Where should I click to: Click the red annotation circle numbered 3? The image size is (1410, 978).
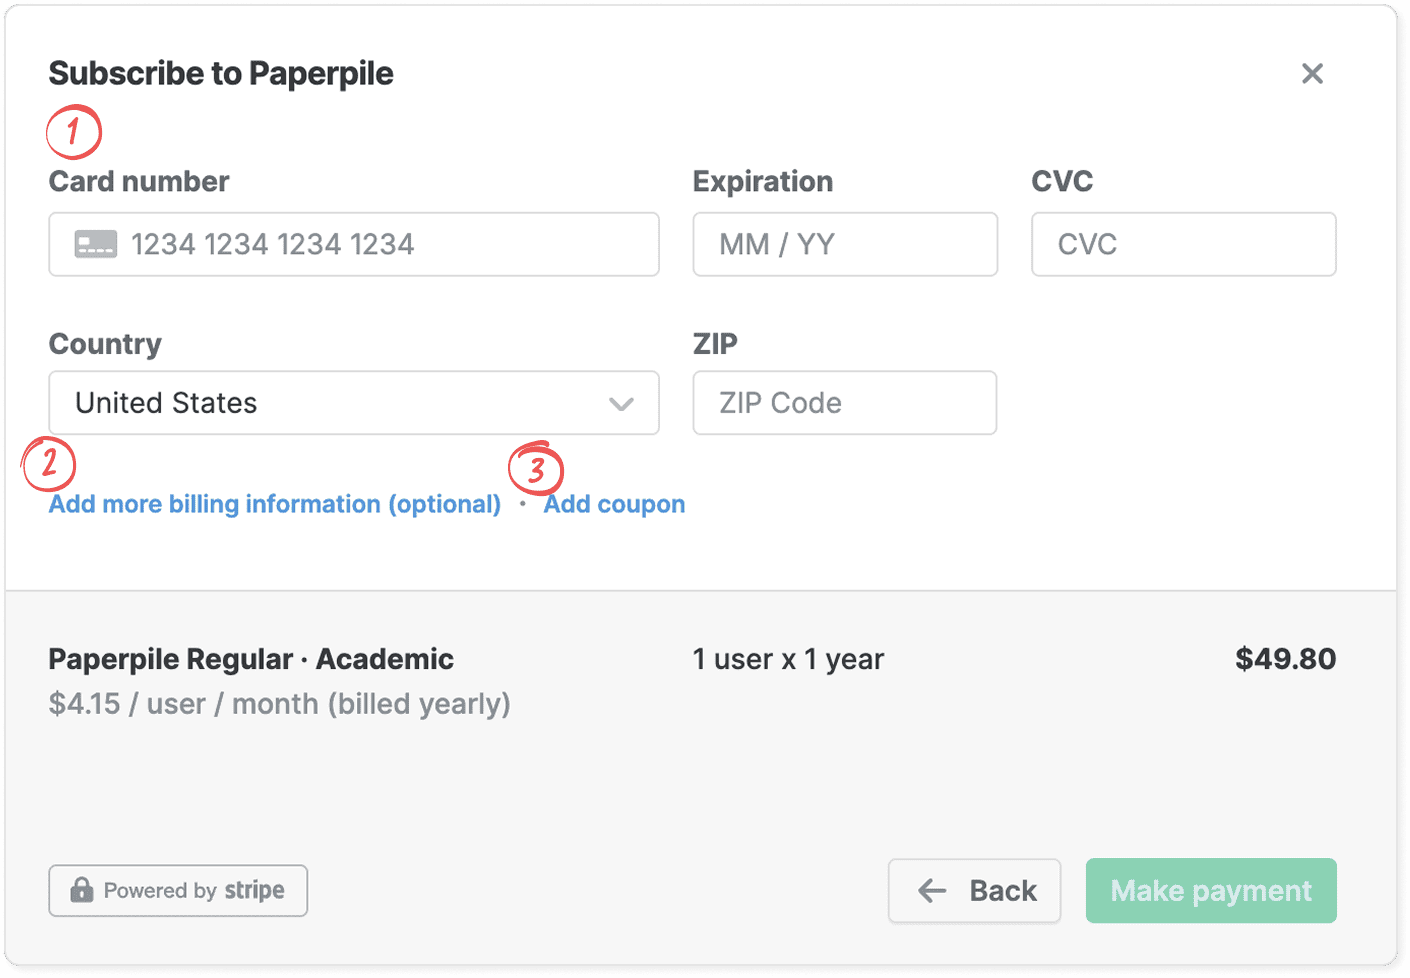536,468
